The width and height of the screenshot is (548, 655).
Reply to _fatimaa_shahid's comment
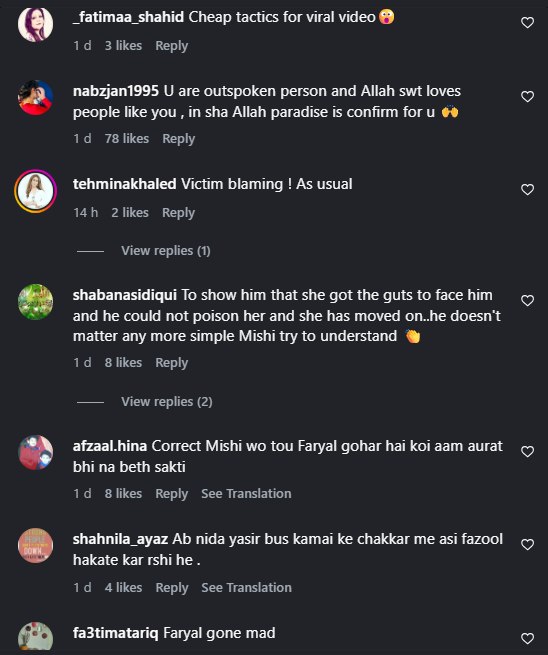click(x=172, y=46)
